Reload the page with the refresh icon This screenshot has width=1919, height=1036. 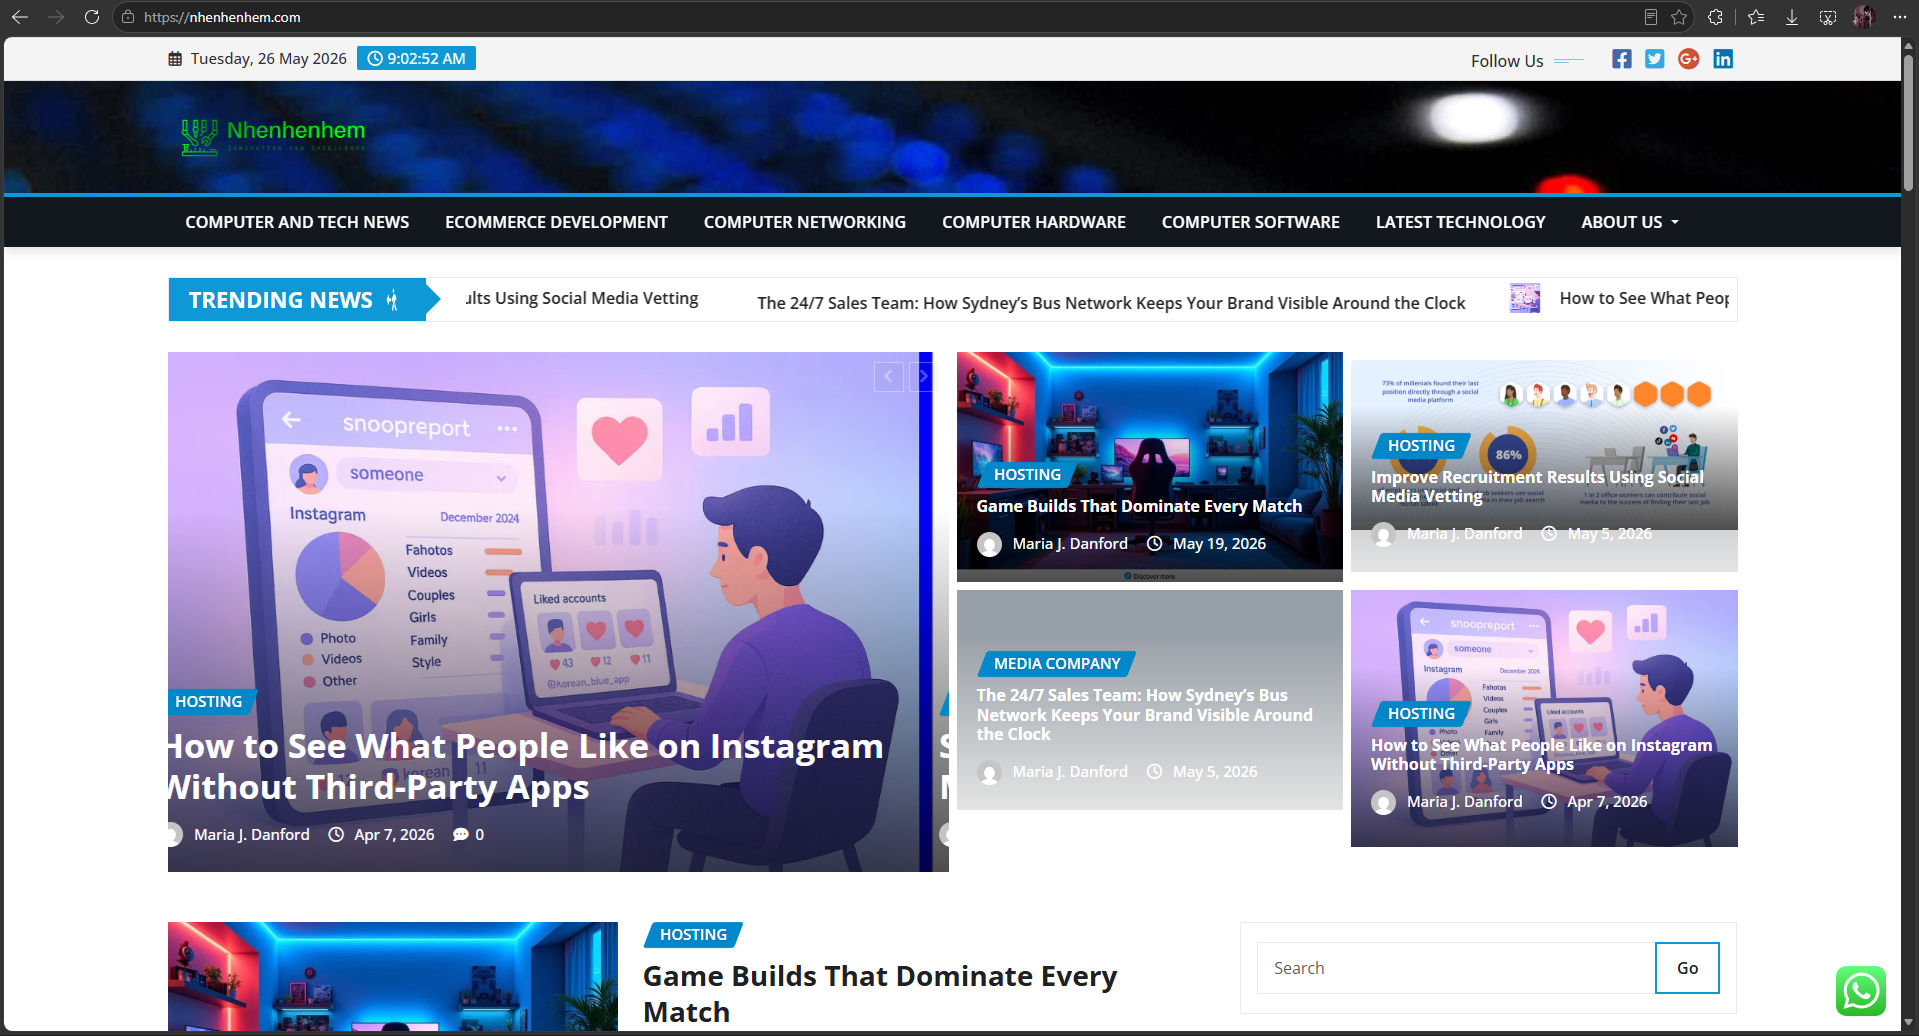click(92, 17)
